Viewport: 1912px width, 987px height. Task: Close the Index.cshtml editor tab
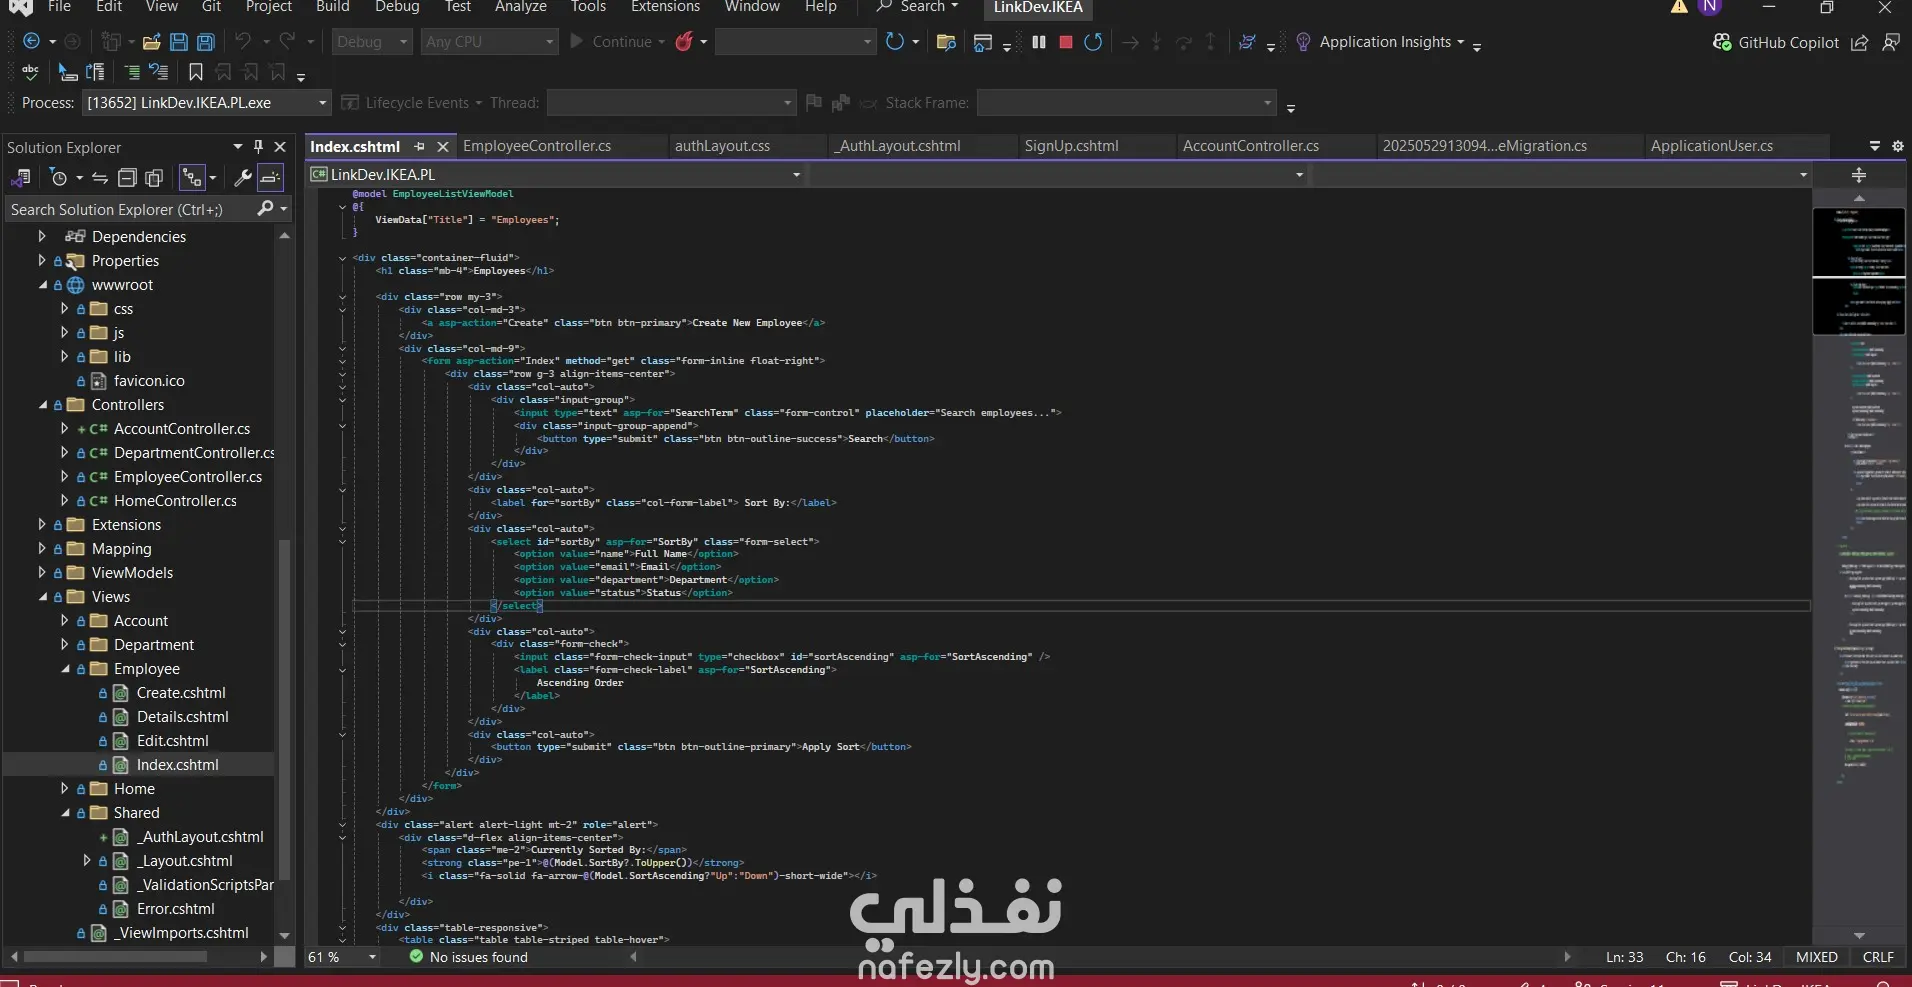click(443, 147)
